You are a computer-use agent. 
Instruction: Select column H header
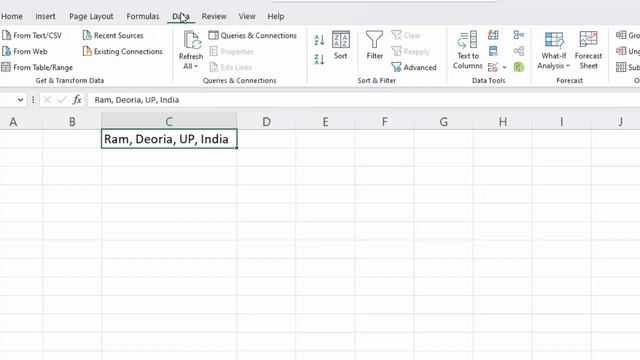pos(503,122)
